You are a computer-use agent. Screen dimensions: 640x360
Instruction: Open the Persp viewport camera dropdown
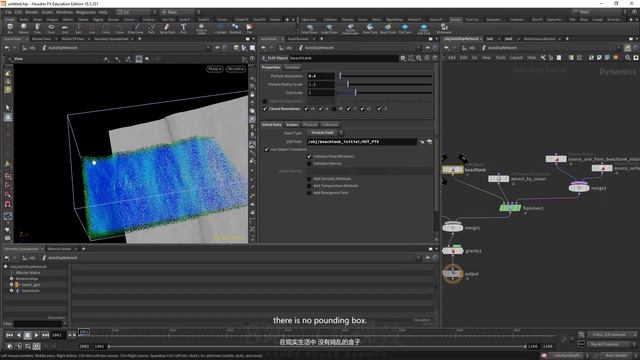pyautogui.click(x=214, y=69)
